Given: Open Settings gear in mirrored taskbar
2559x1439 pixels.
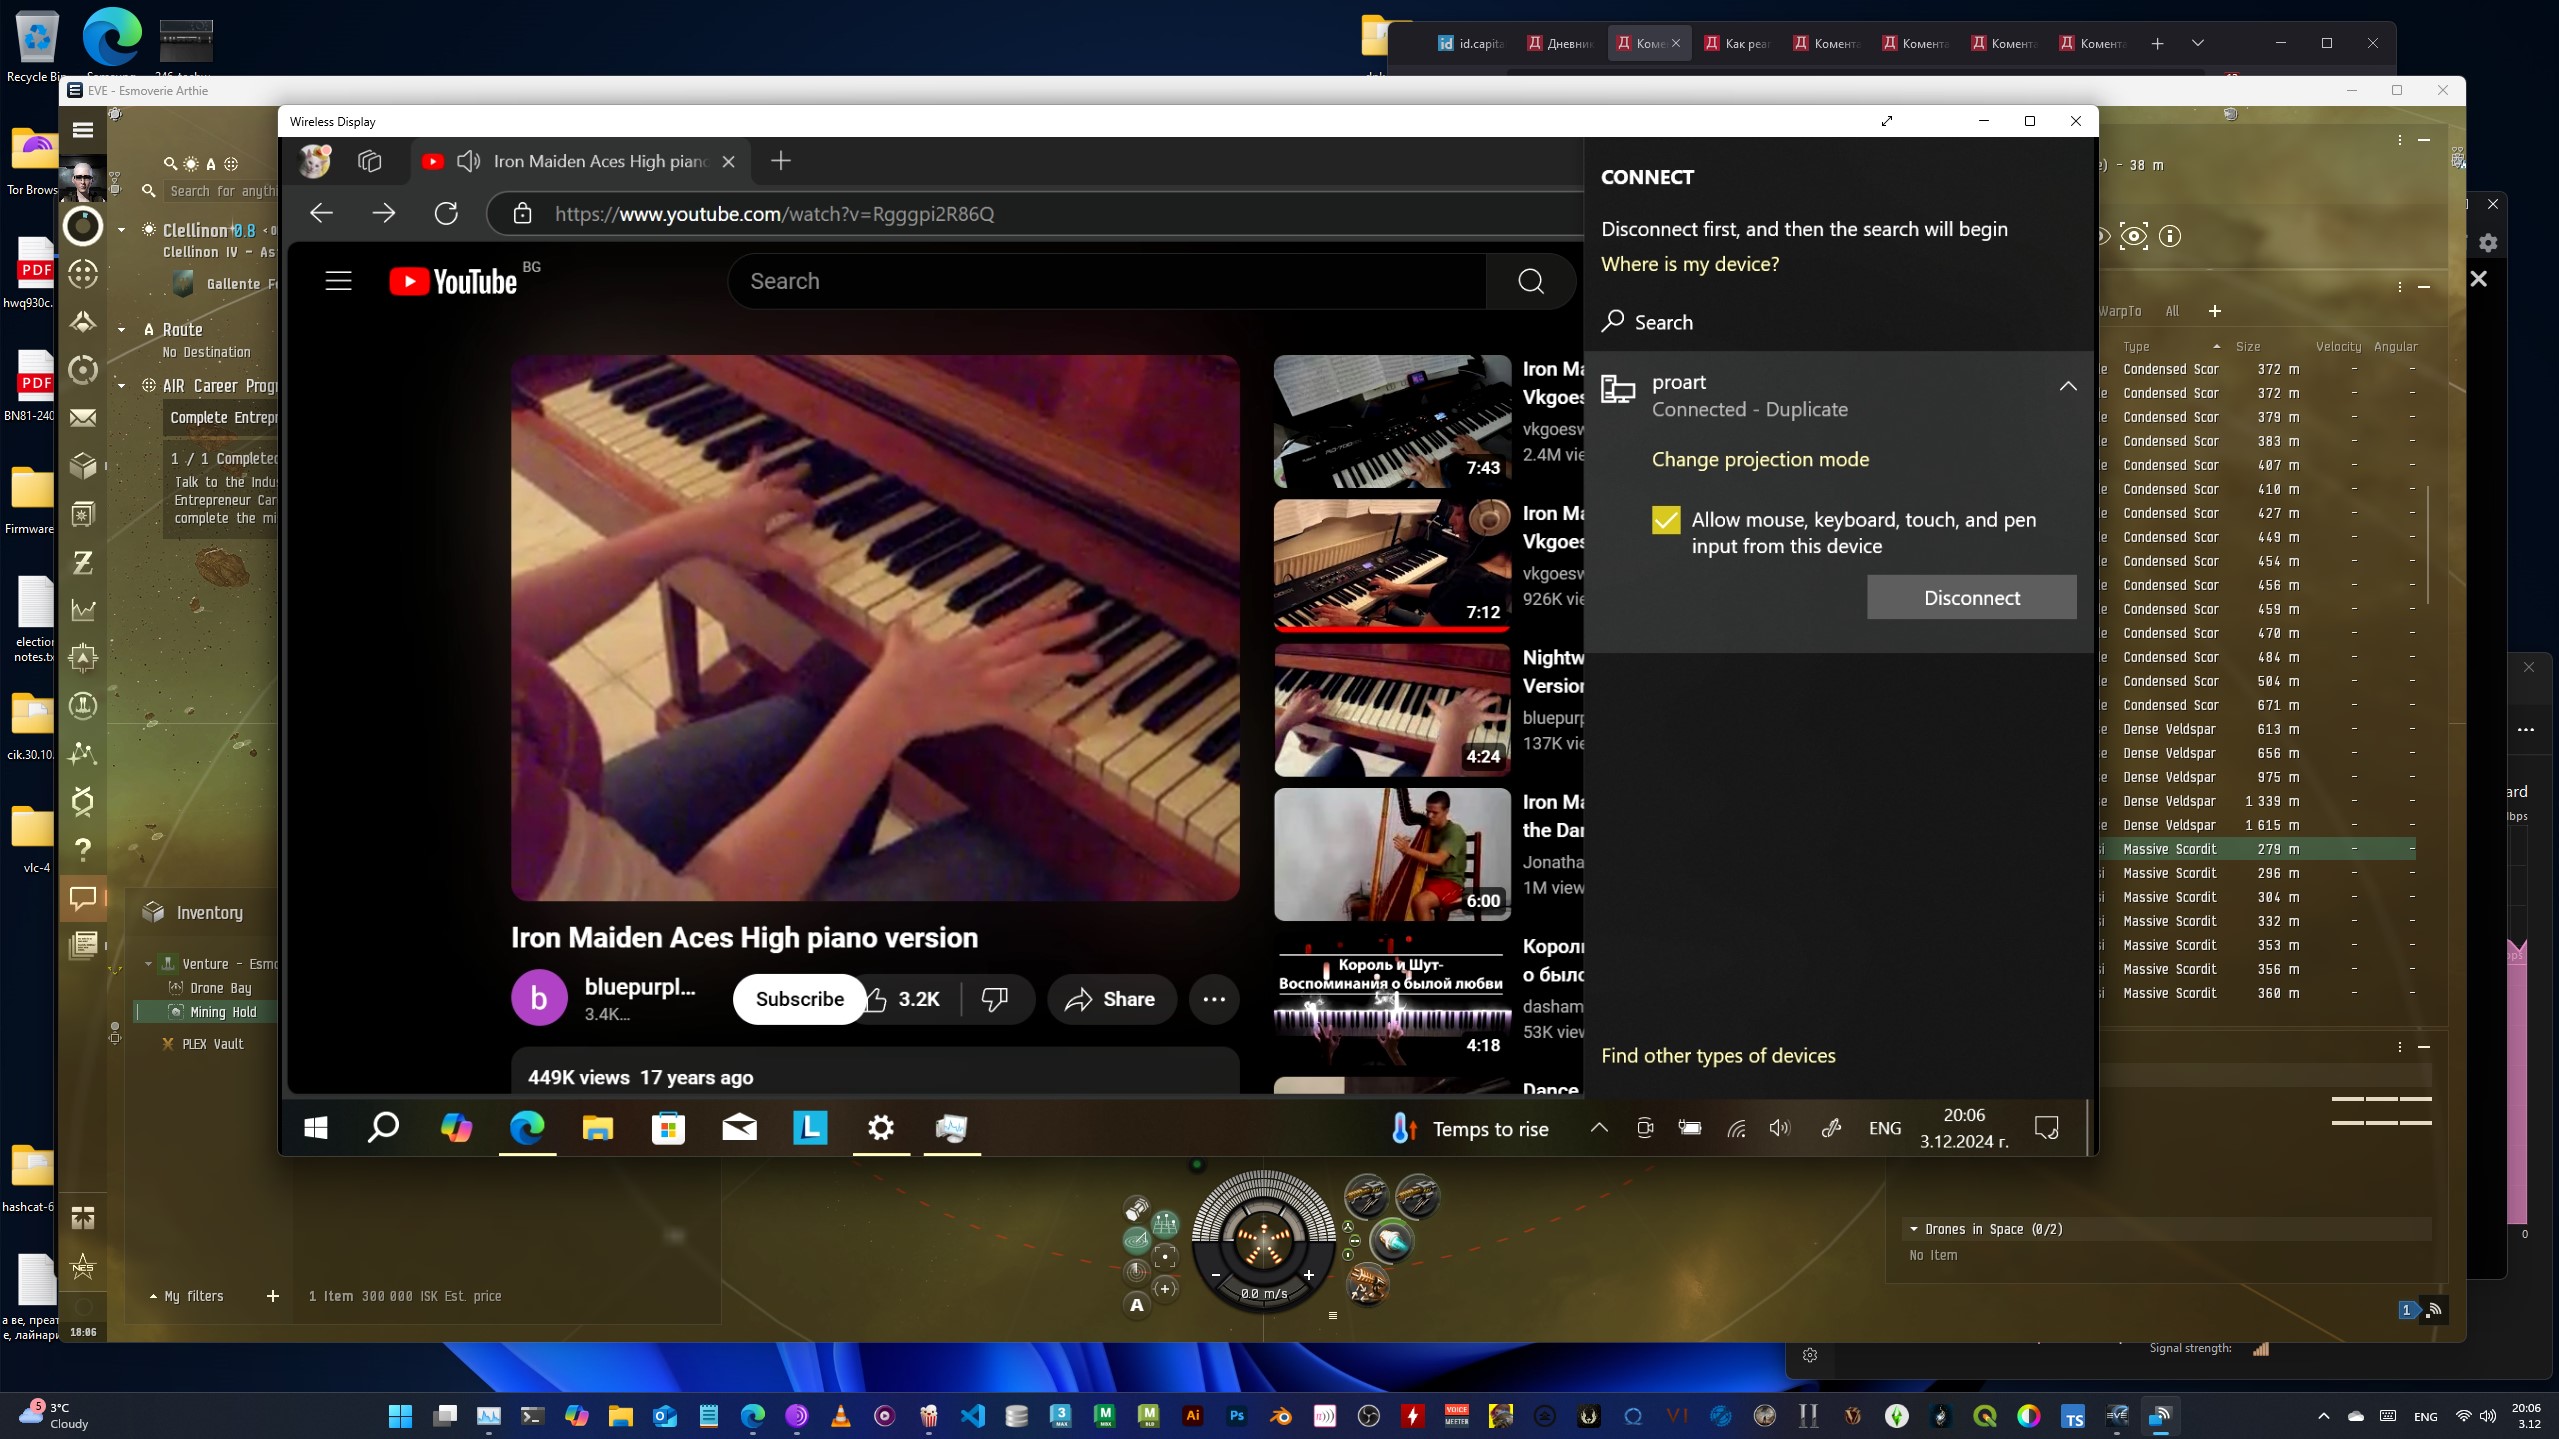Looking at the screenshot, I should (x=880, y=1128).
